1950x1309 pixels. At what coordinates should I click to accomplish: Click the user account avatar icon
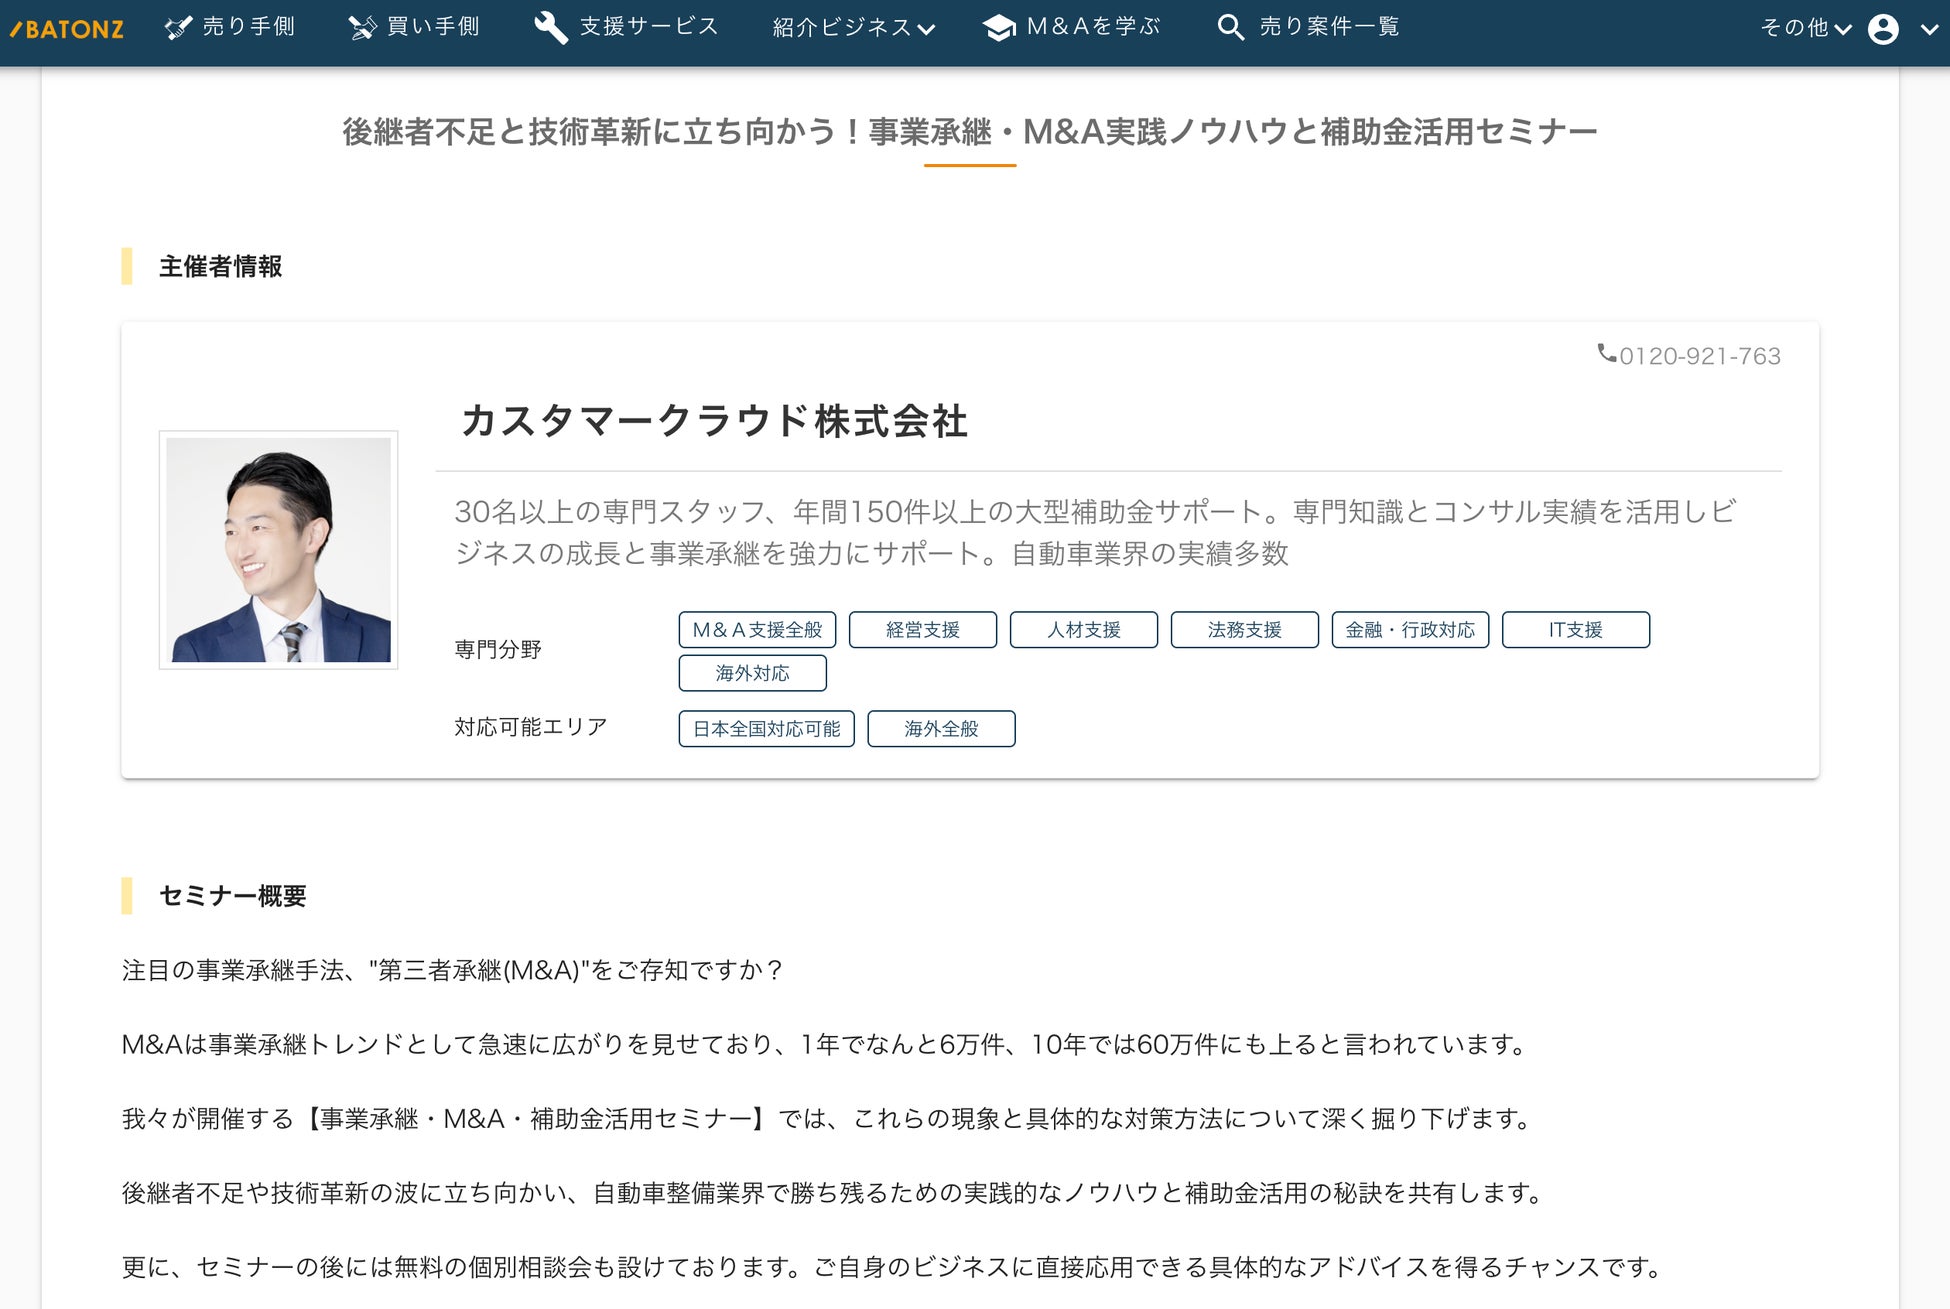(1883, 29)
